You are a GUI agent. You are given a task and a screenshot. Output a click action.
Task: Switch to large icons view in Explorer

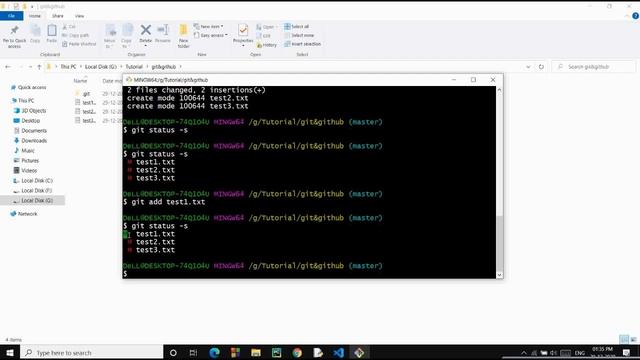point(633,340)
